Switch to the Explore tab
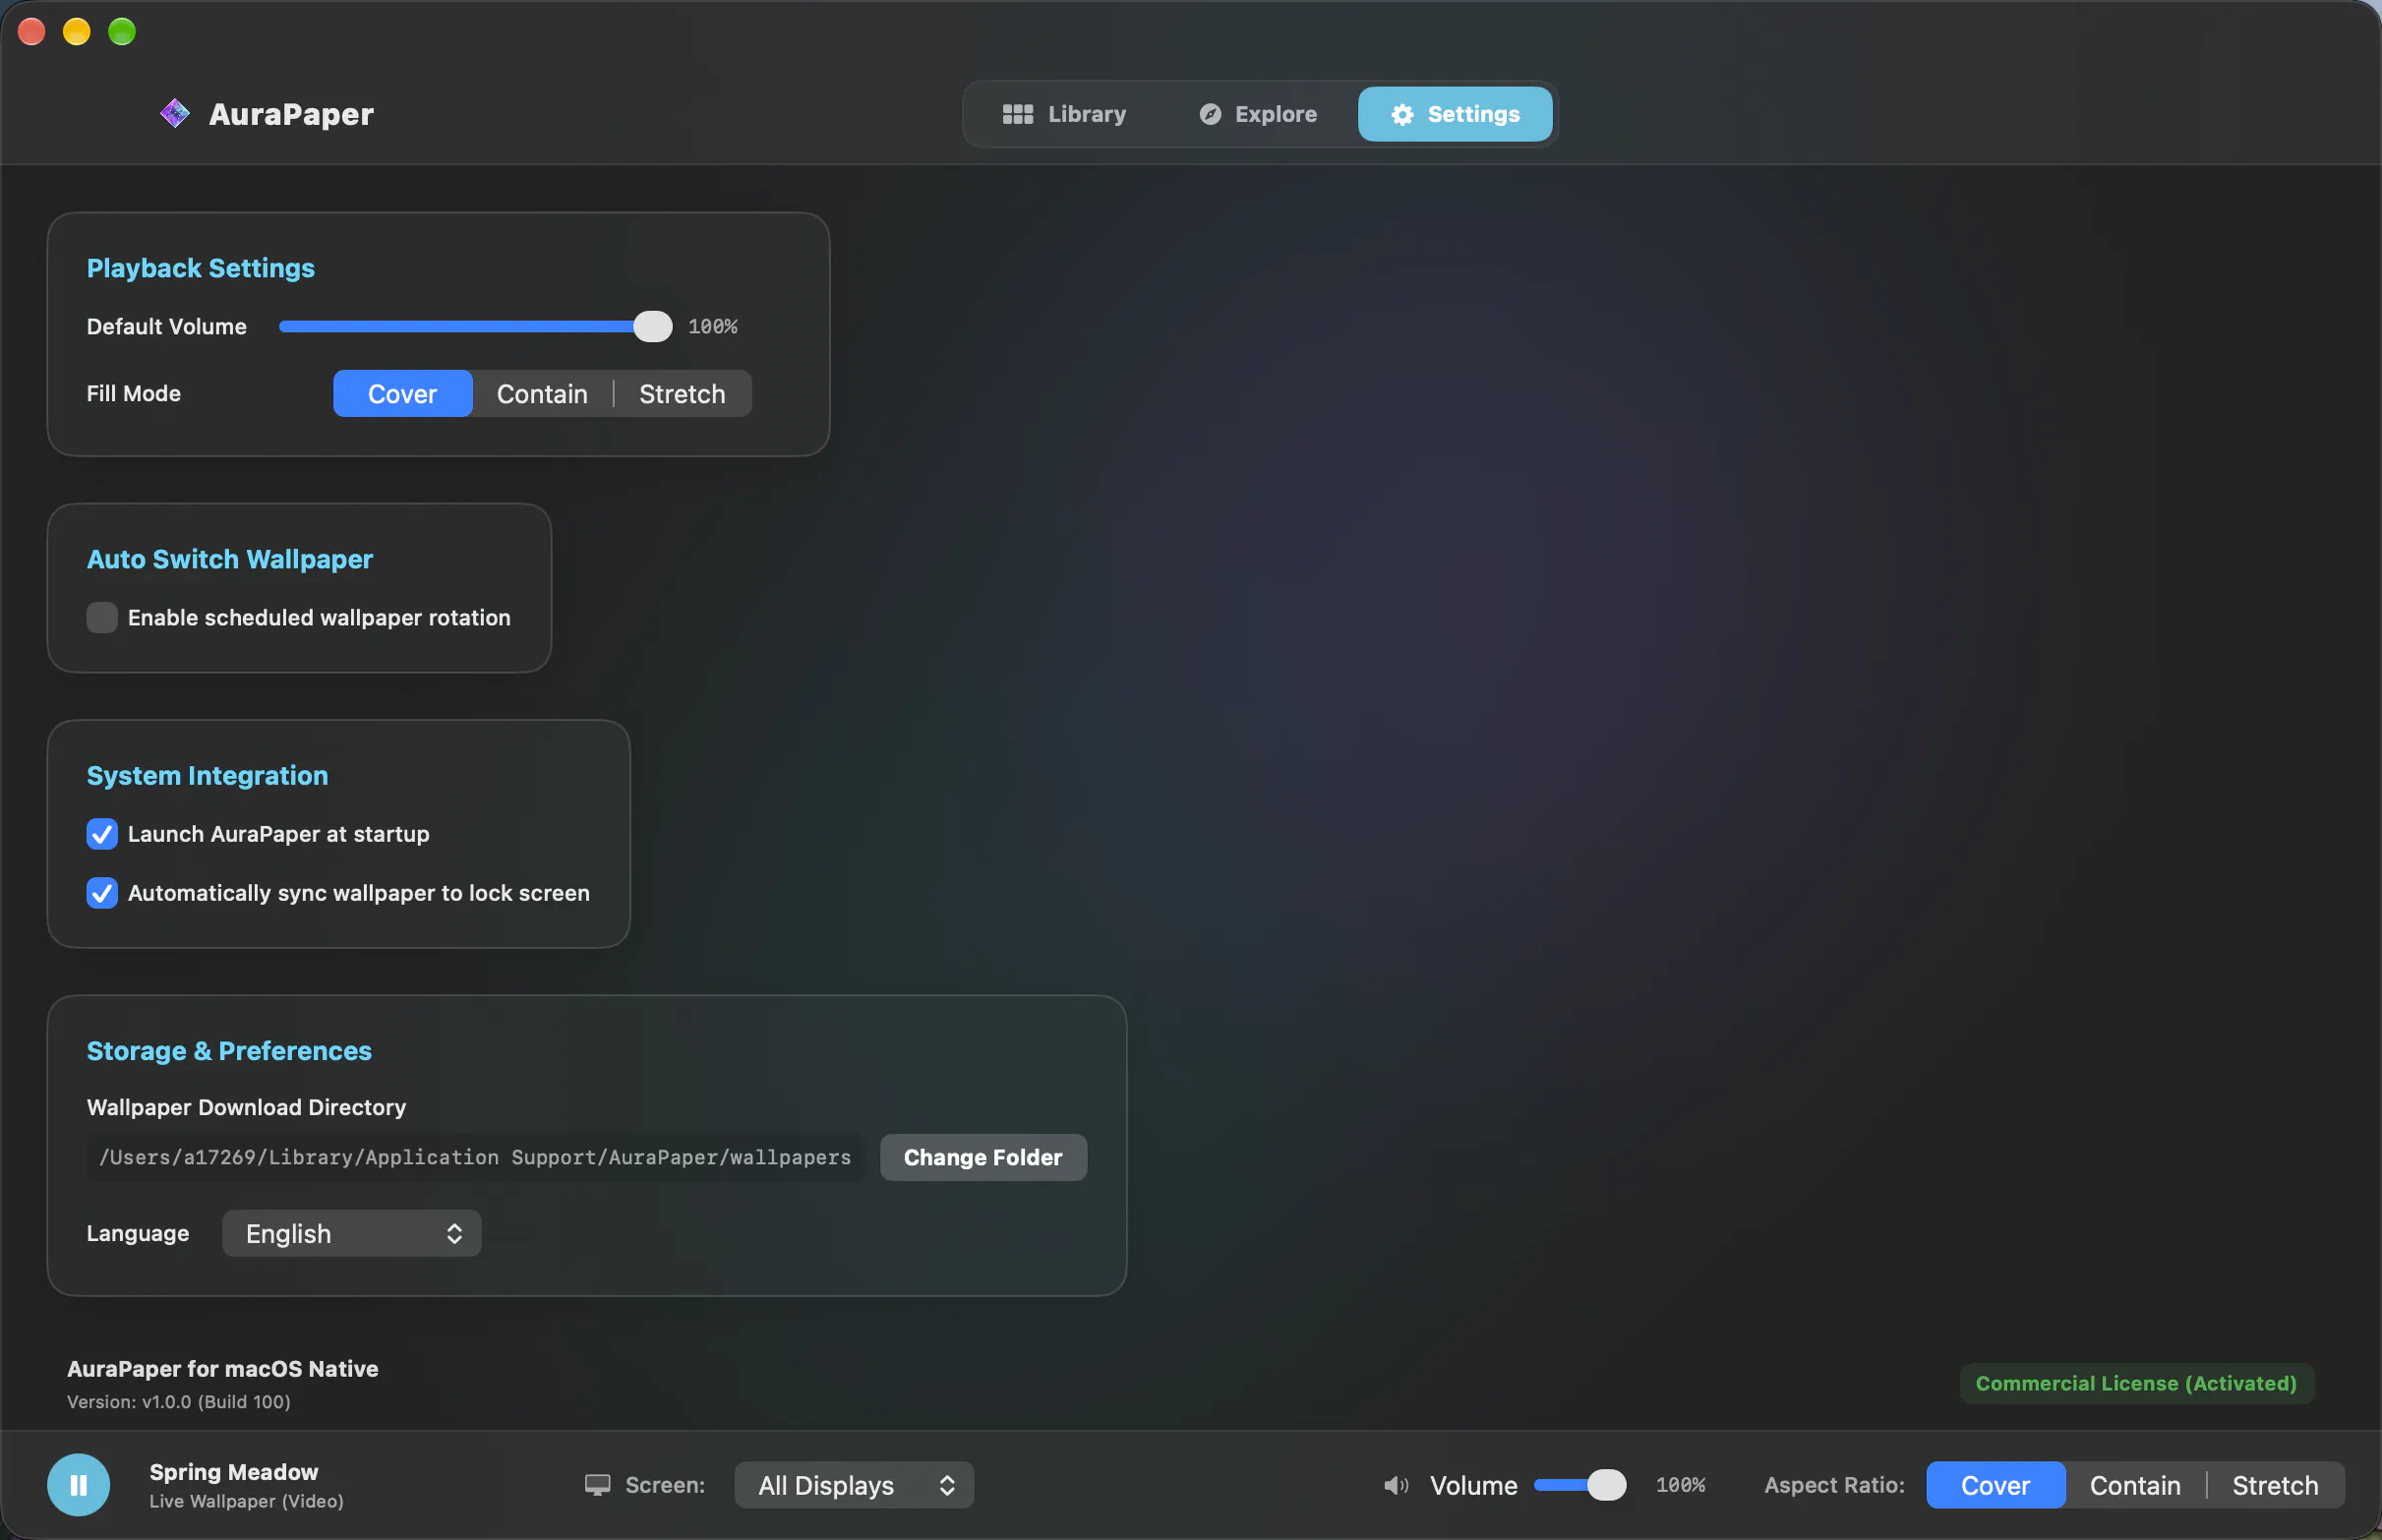The width and height of the screenshot is (2382, 1540). [x=1257, y=114]
